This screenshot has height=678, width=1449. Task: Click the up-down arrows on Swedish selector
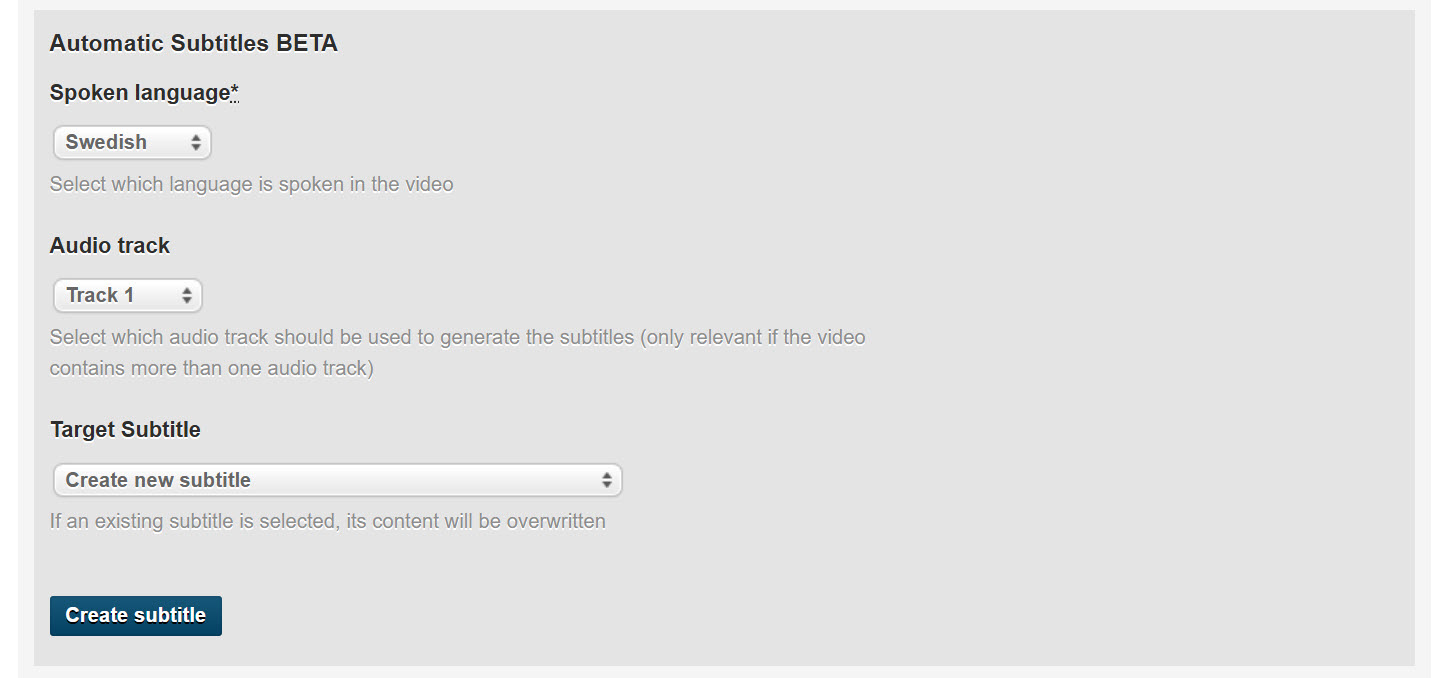196,143
